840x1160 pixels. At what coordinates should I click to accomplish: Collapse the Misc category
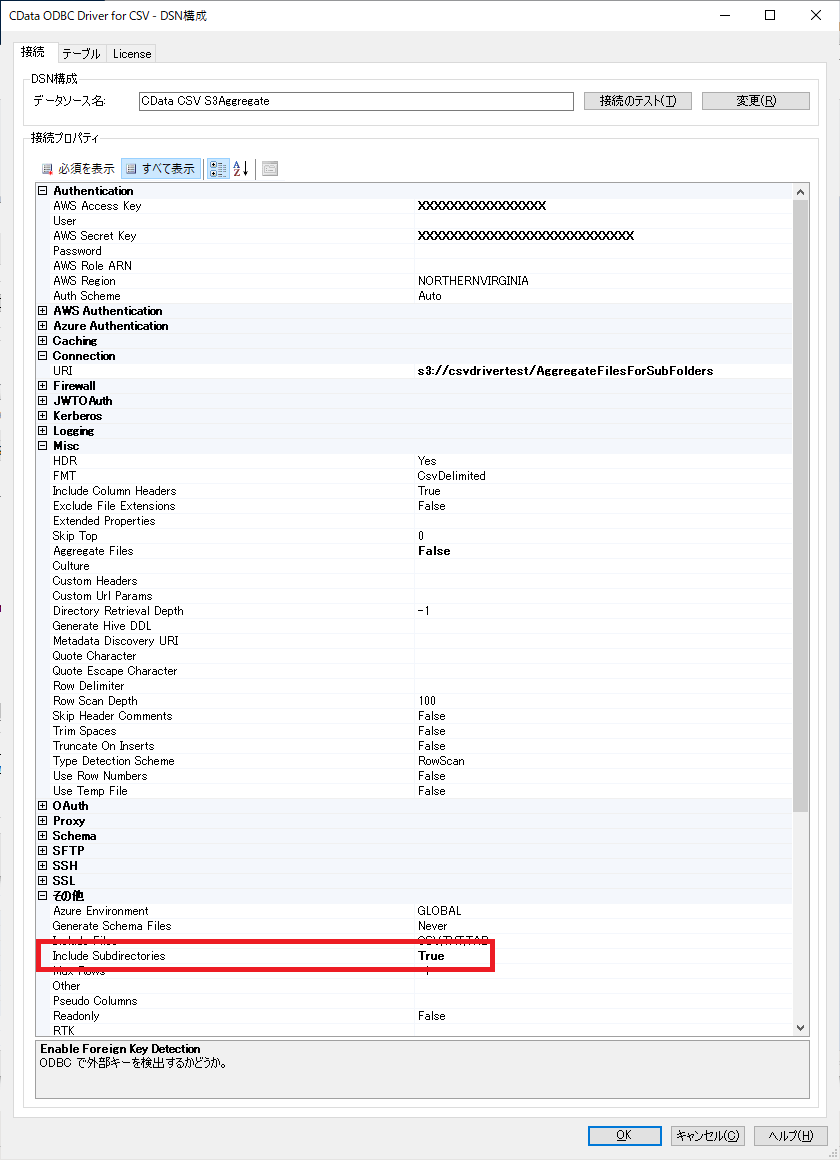click(43, 446)
